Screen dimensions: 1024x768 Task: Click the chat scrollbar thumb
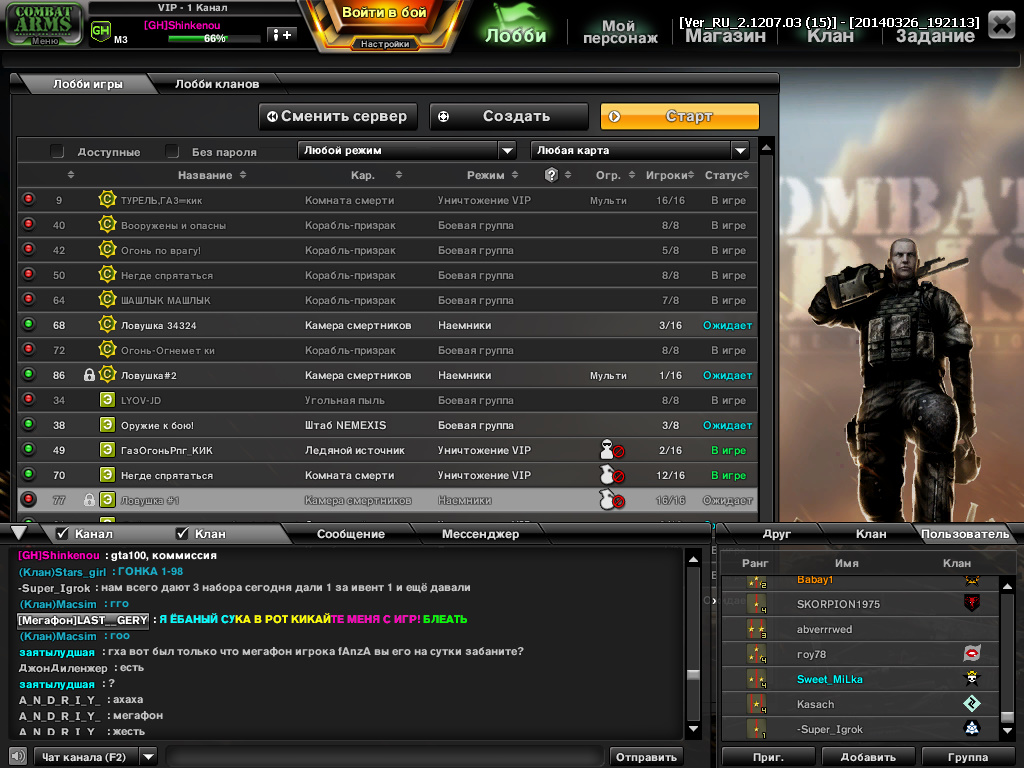pos(694,675)
